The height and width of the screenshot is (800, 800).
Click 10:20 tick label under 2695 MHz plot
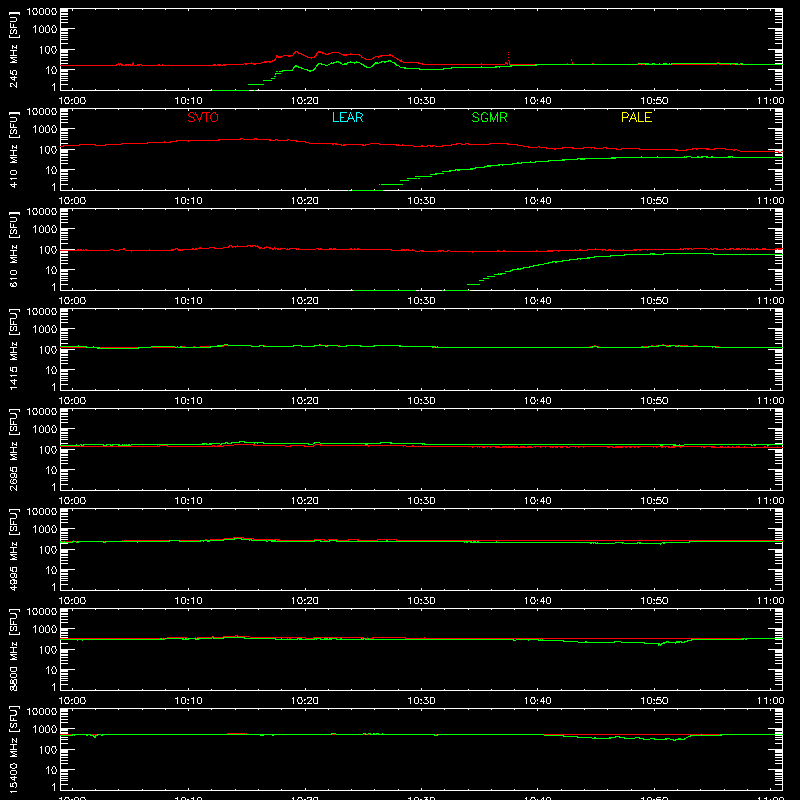click(x=305, y=501)
